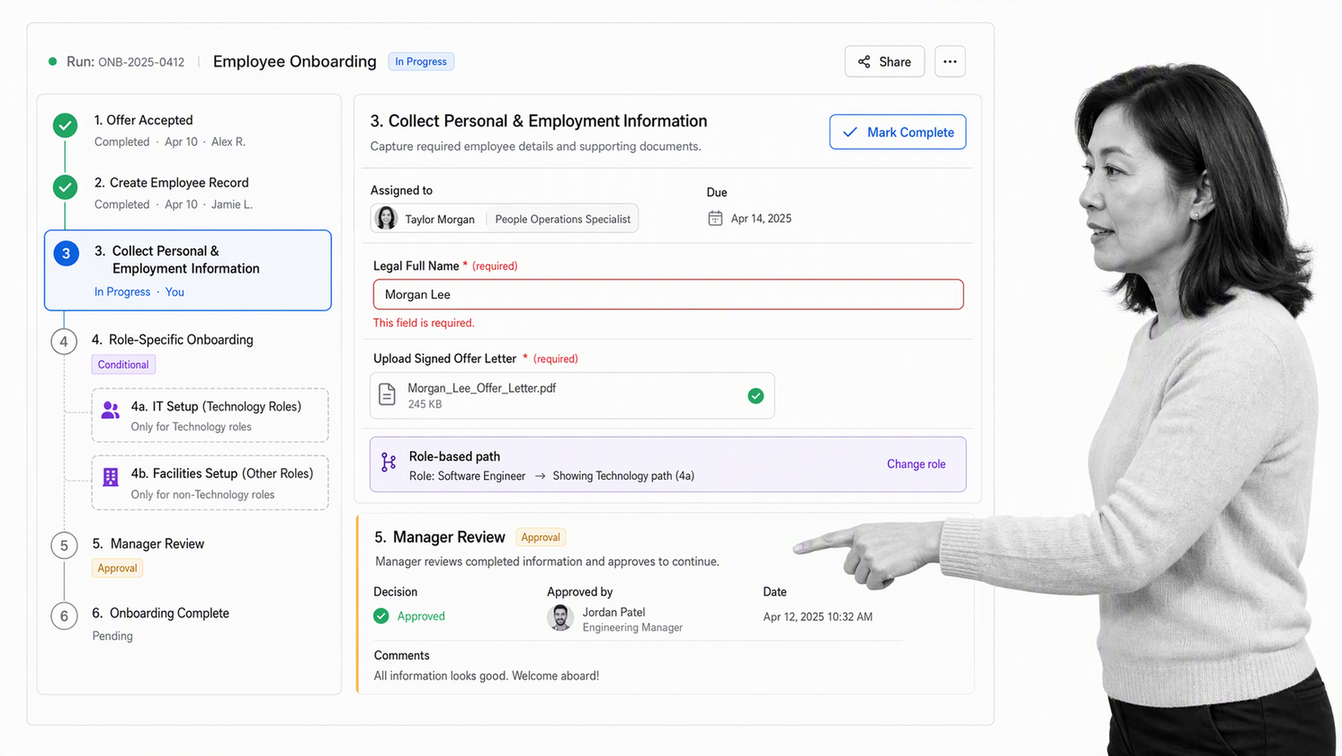Click the green checkmark for Create Employee Record
1342x756 pixels.
click(x=65, y=188)
